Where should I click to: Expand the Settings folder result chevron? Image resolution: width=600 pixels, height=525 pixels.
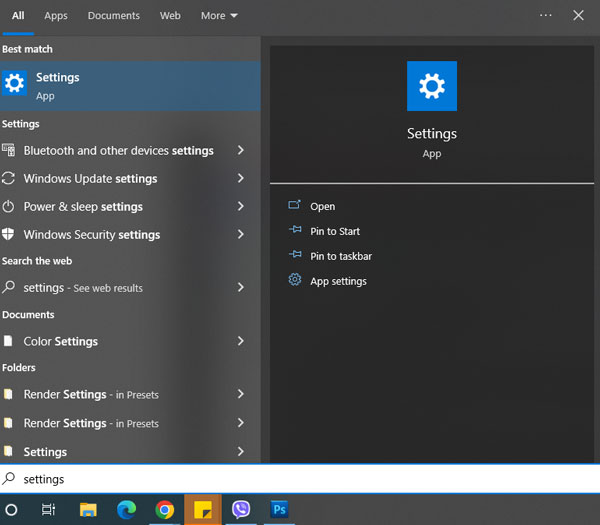240,452
